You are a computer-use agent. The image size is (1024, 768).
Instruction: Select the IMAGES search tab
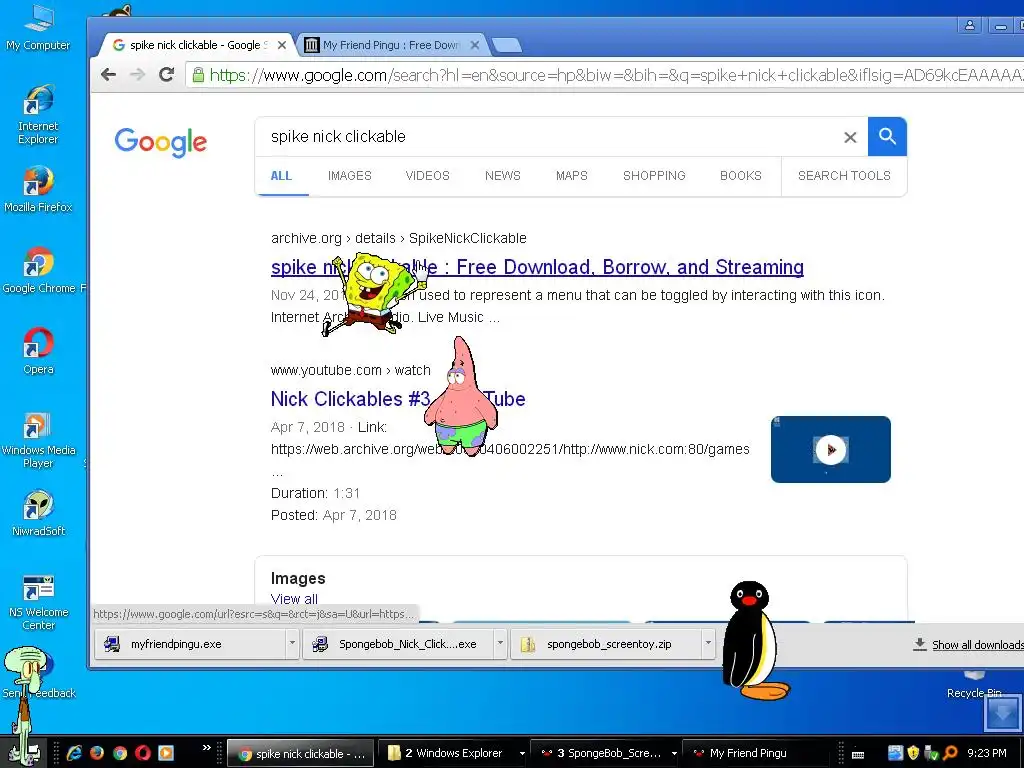349,176
